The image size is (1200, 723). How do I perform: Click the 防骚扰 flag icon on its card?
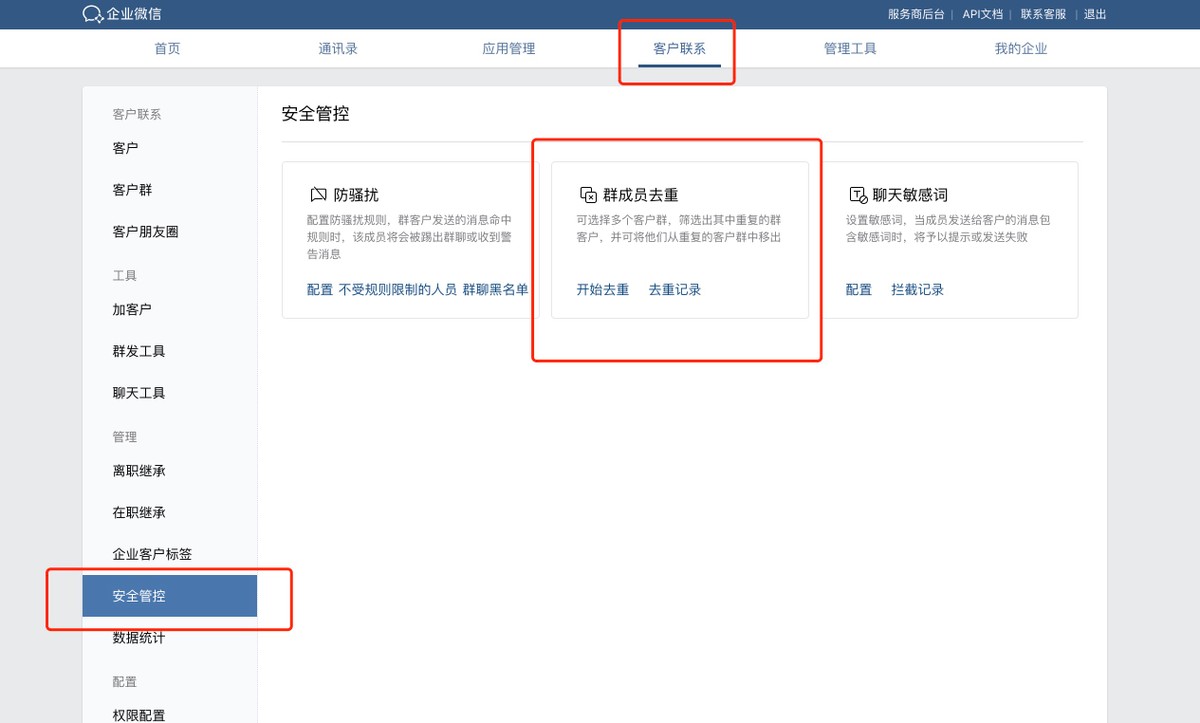(x=320, y=194)
